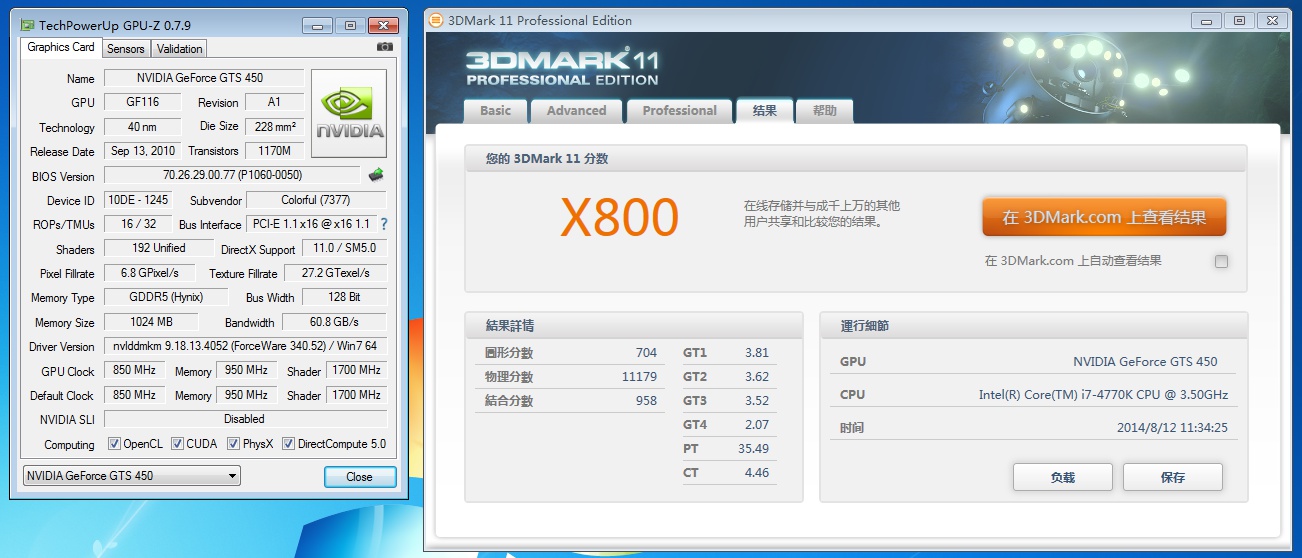Click the Driver Version field

245,346
